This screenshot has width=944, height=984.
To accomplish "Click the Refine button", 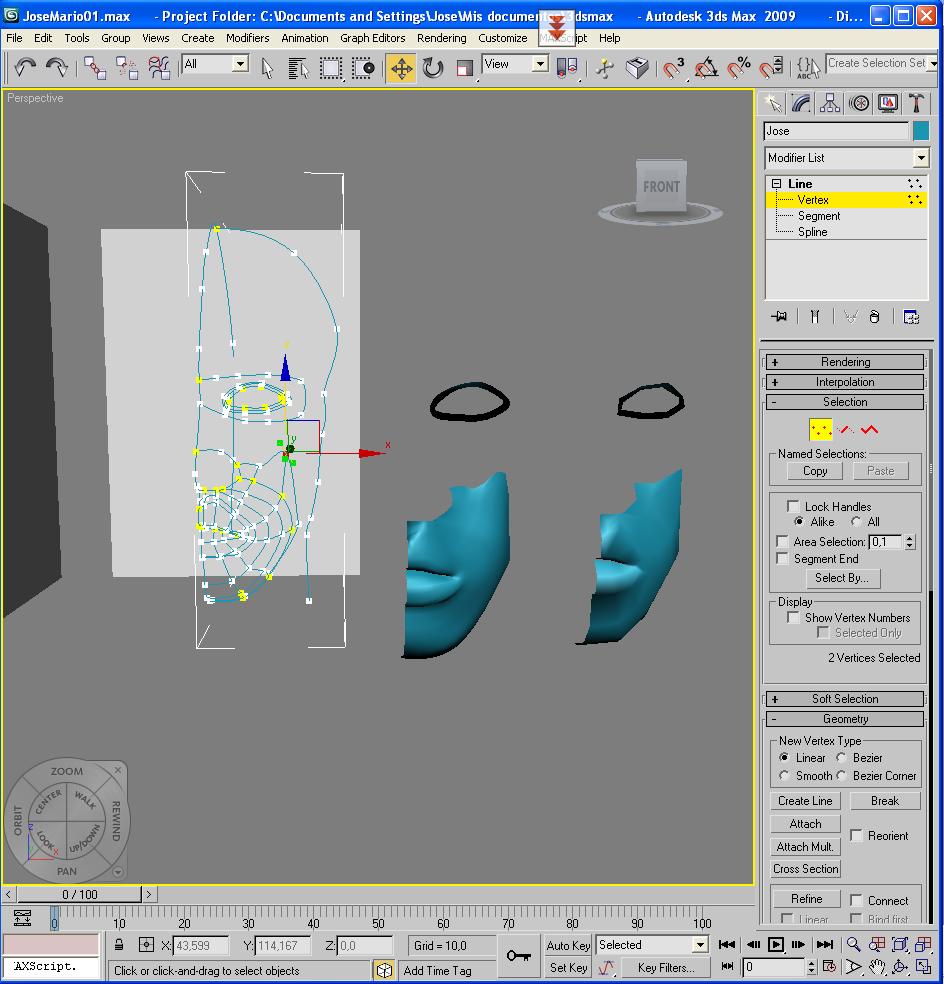I will tap(807, 899).
